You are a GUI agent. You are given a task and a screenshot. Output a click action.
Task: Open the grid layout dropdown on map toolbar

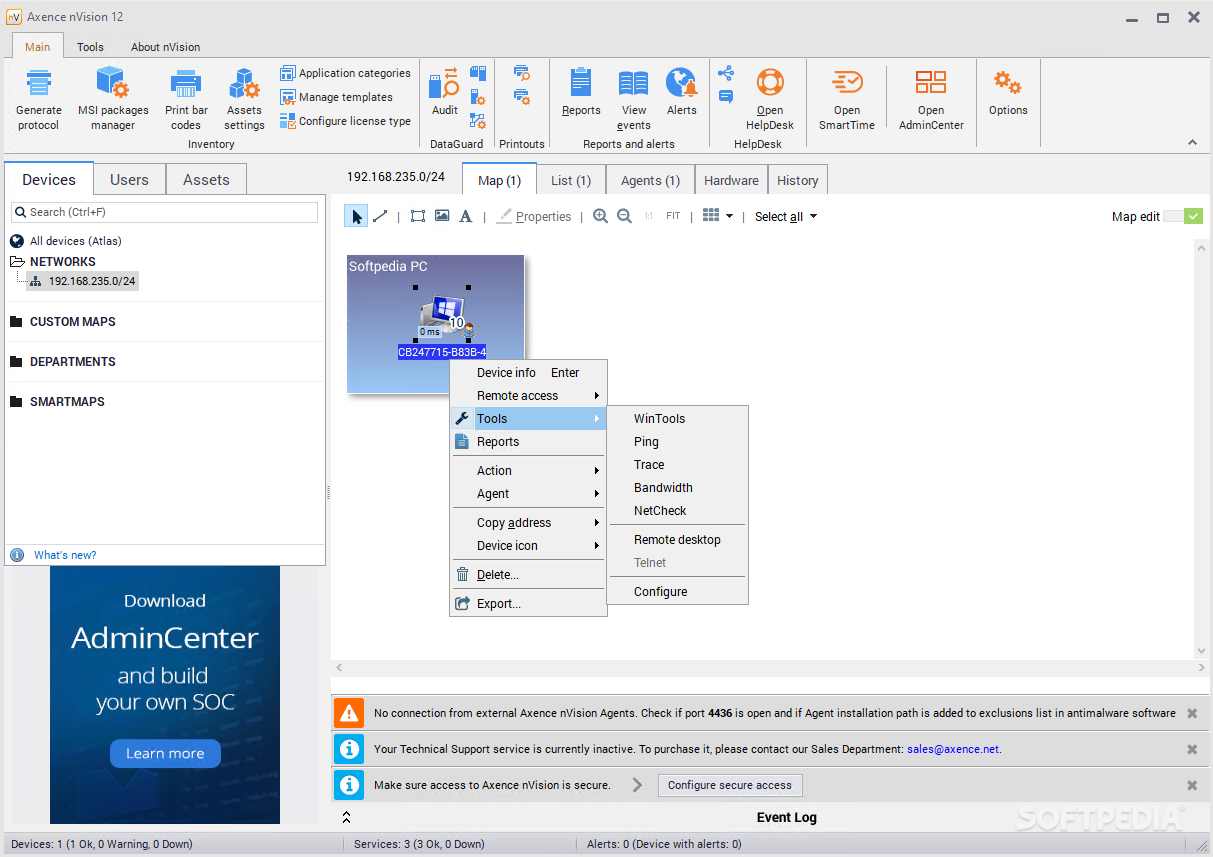[718, 216]
